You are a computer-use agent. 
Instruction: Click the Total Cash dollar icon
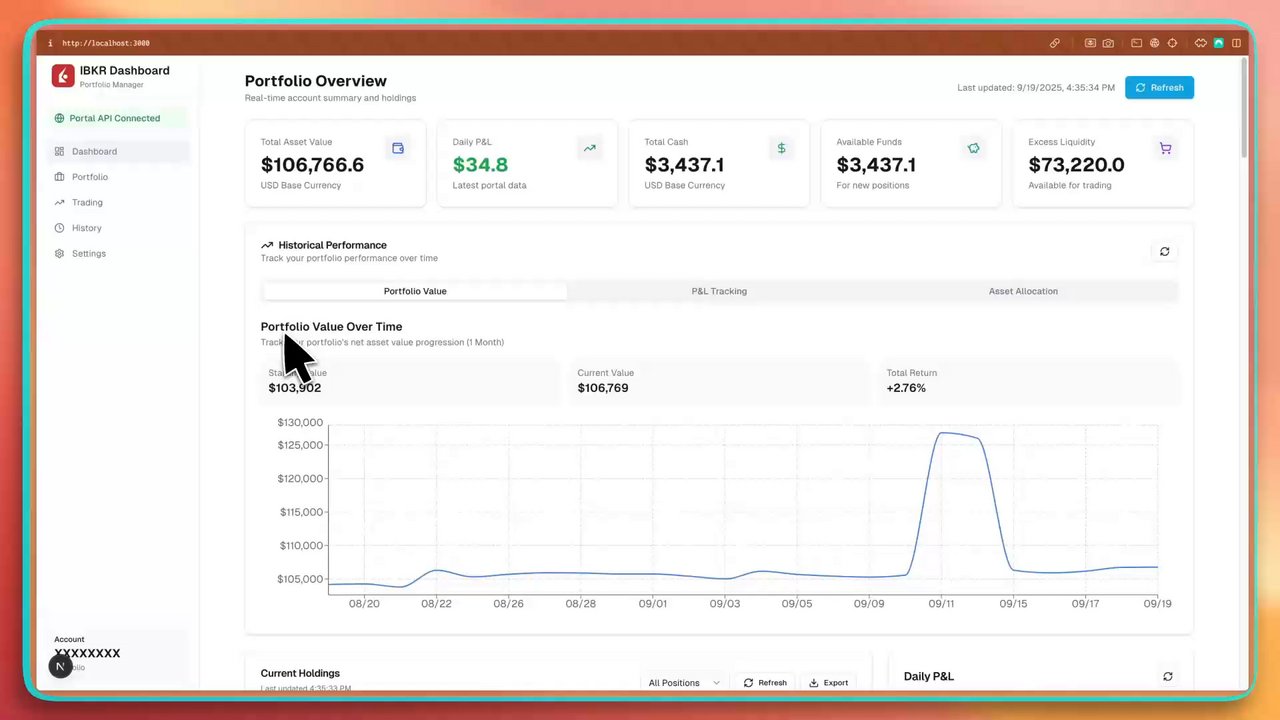tap(782, 148)
